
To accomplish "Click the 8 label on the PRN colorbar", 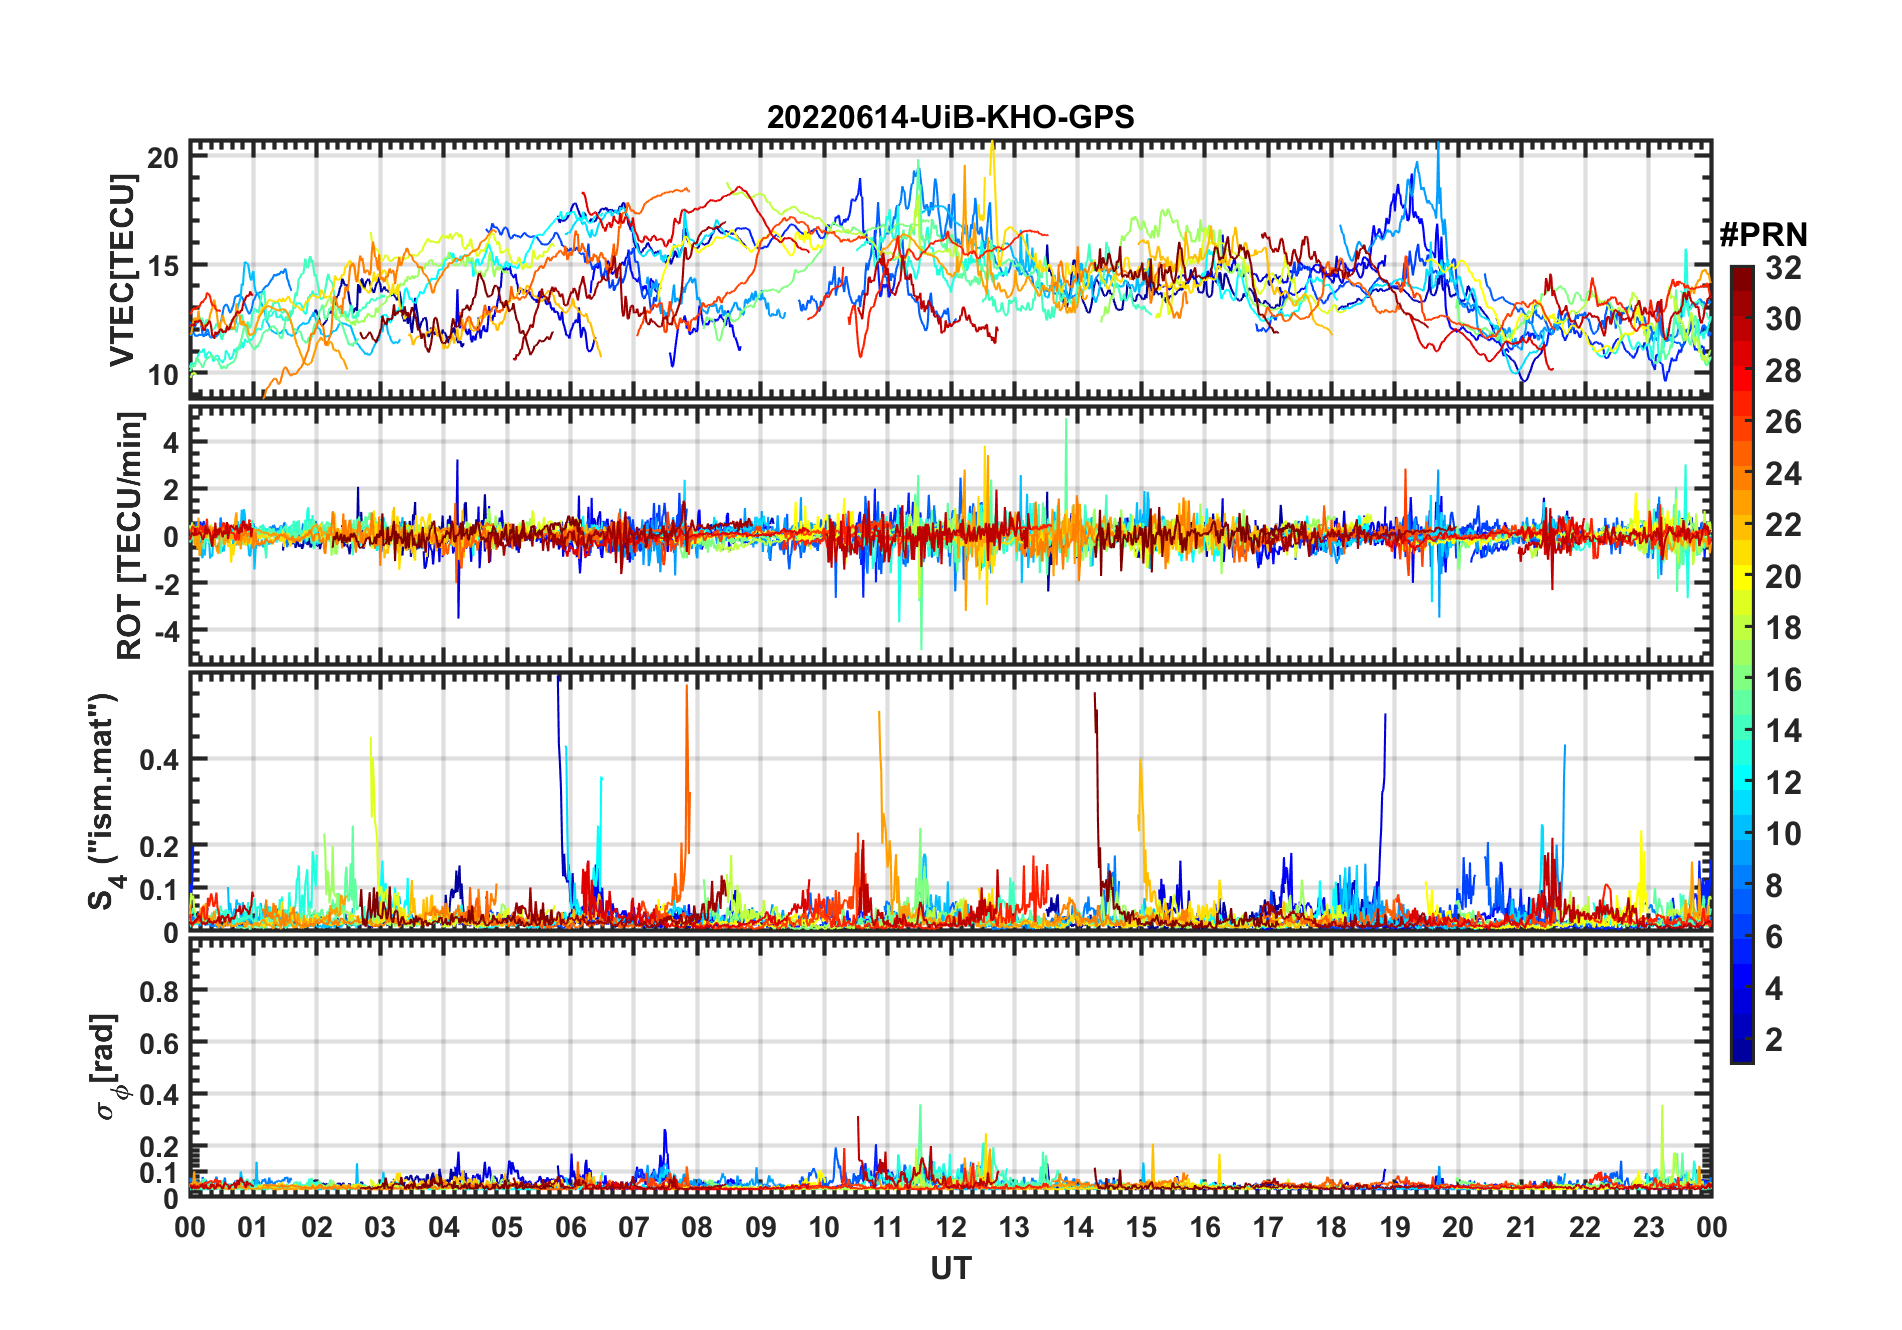I will [1774, 886].
